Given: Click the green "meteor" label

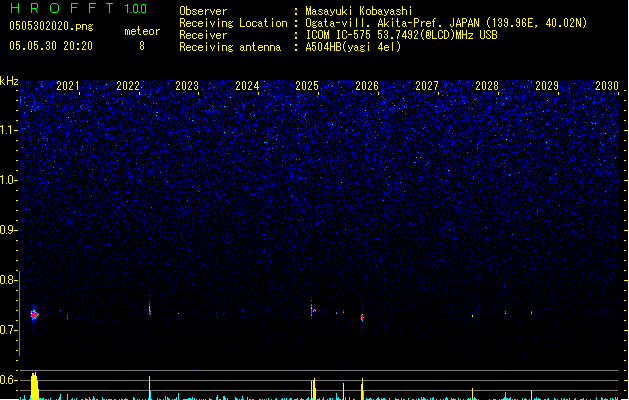Looking at the screenshot, I should click(142, 31).
